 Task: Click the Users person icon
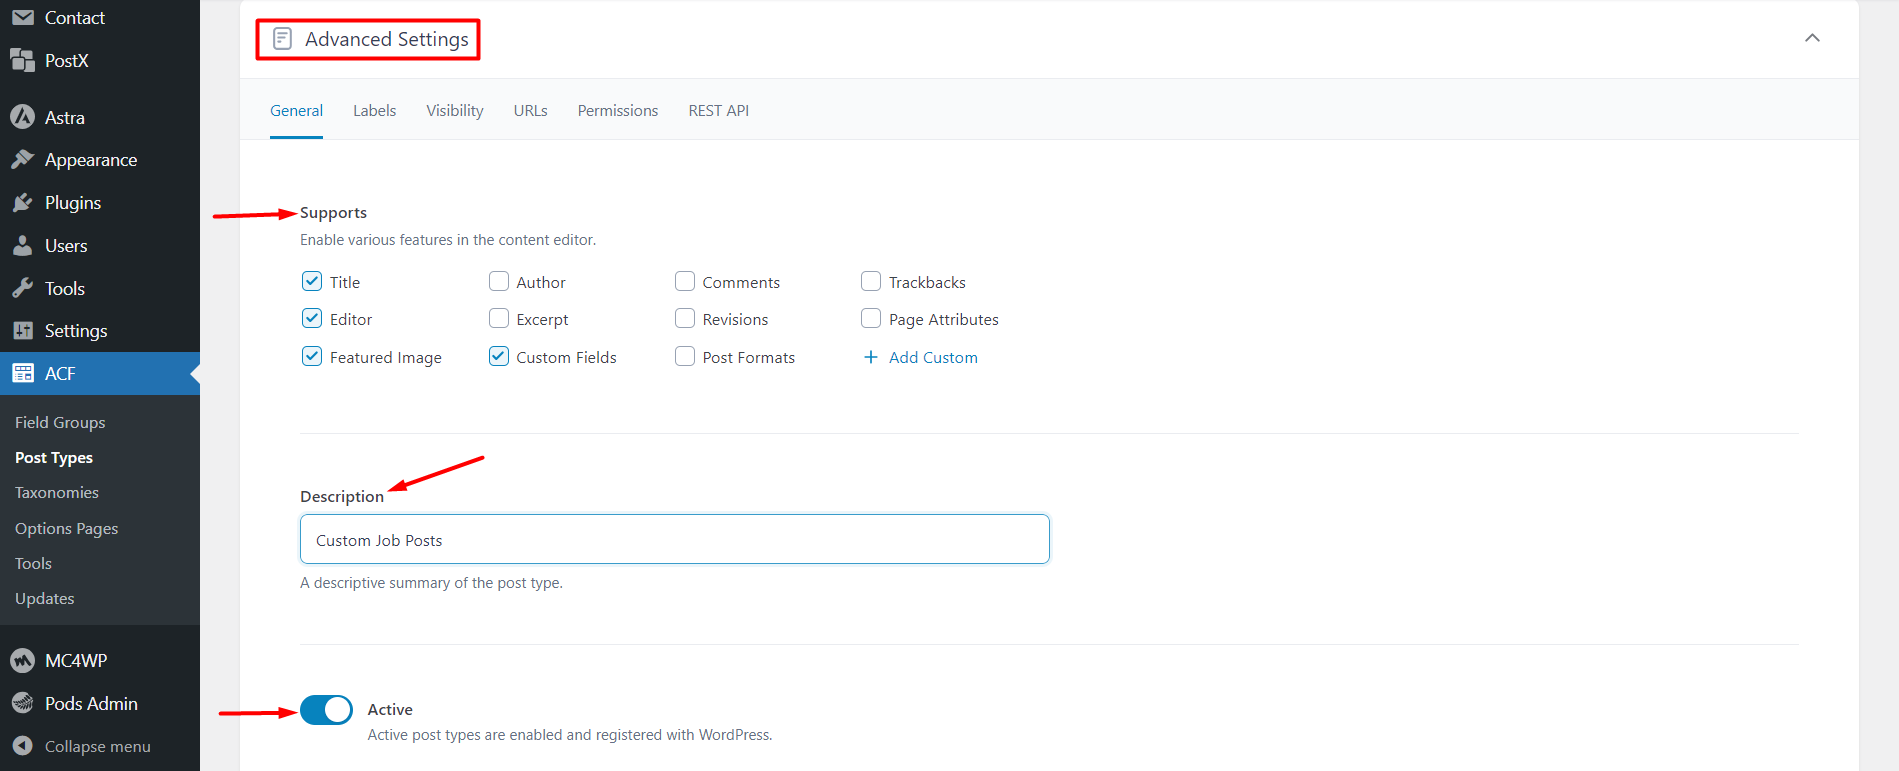point(22,245)
